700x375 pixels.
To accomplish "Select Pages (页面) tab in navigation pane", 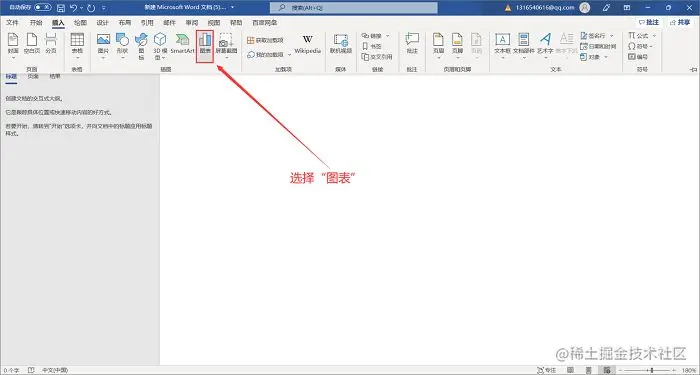I will point(33,77).
